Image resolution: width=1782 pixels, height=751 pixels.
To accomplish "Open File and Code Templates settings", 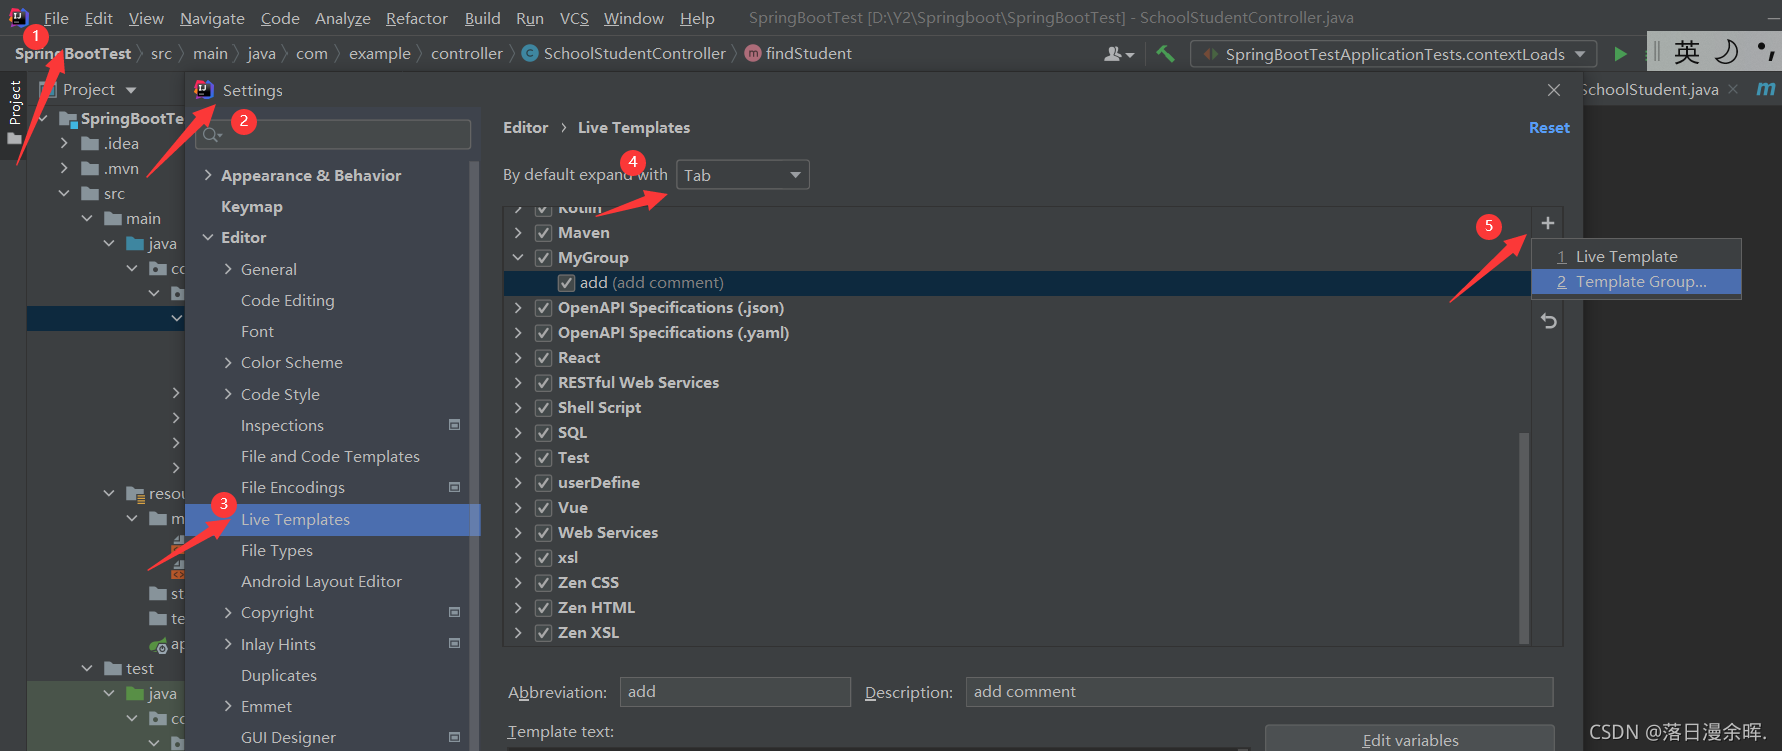I will pyautogui.click(x=330, y=456).
